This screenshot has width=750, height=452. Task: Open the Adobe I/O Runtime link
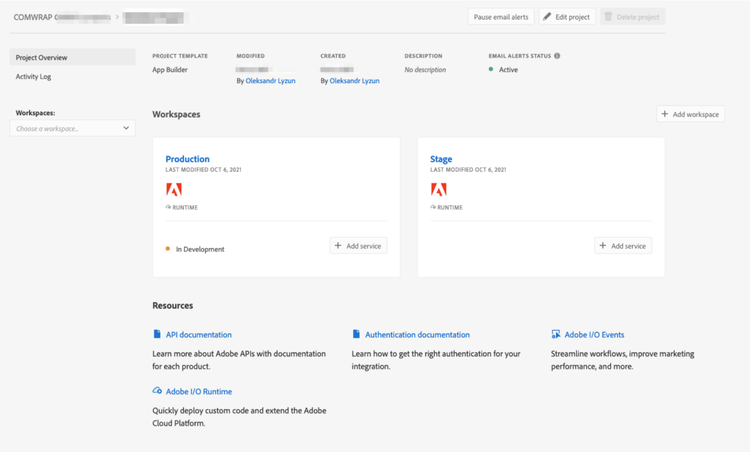pyautogui.click(x=199, y=391)
